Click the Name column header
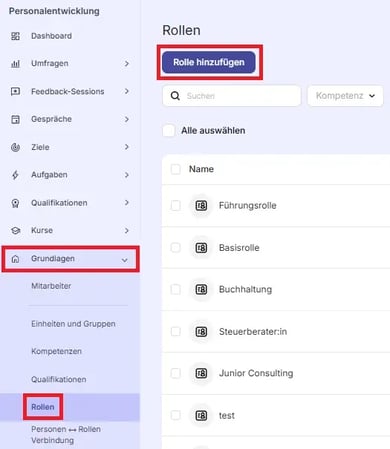This screenshot has width=390, height=449. point(201,169)
